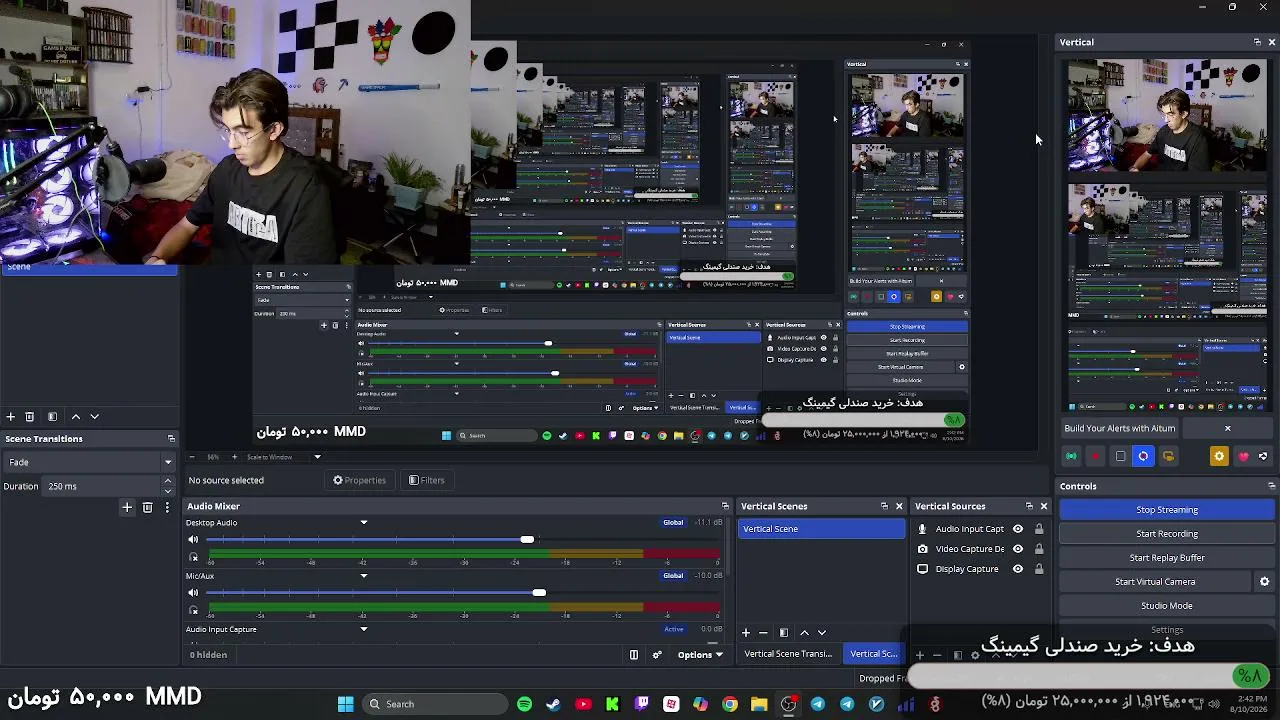Remove configurable transition with trash icon

147,508
